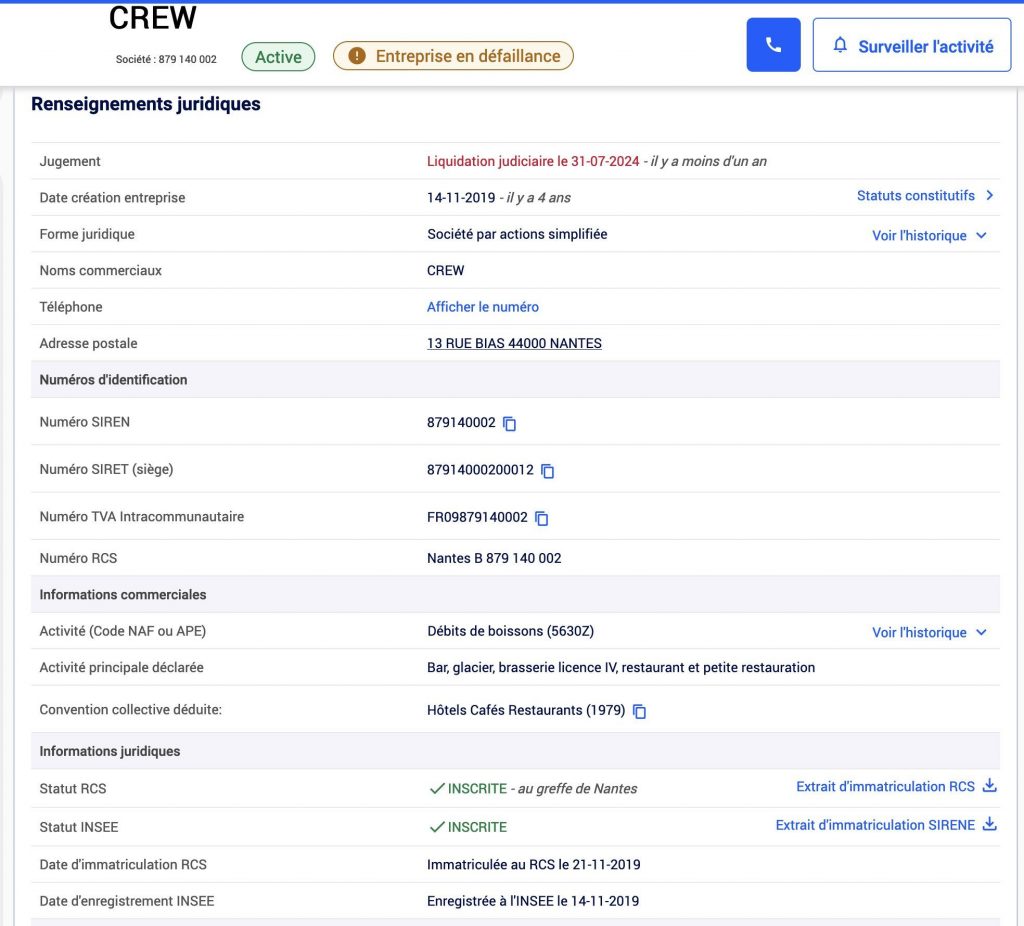Click the warning icon in défaillance badge
This screenshot has width=1024, height=926.
coord(357,56)
